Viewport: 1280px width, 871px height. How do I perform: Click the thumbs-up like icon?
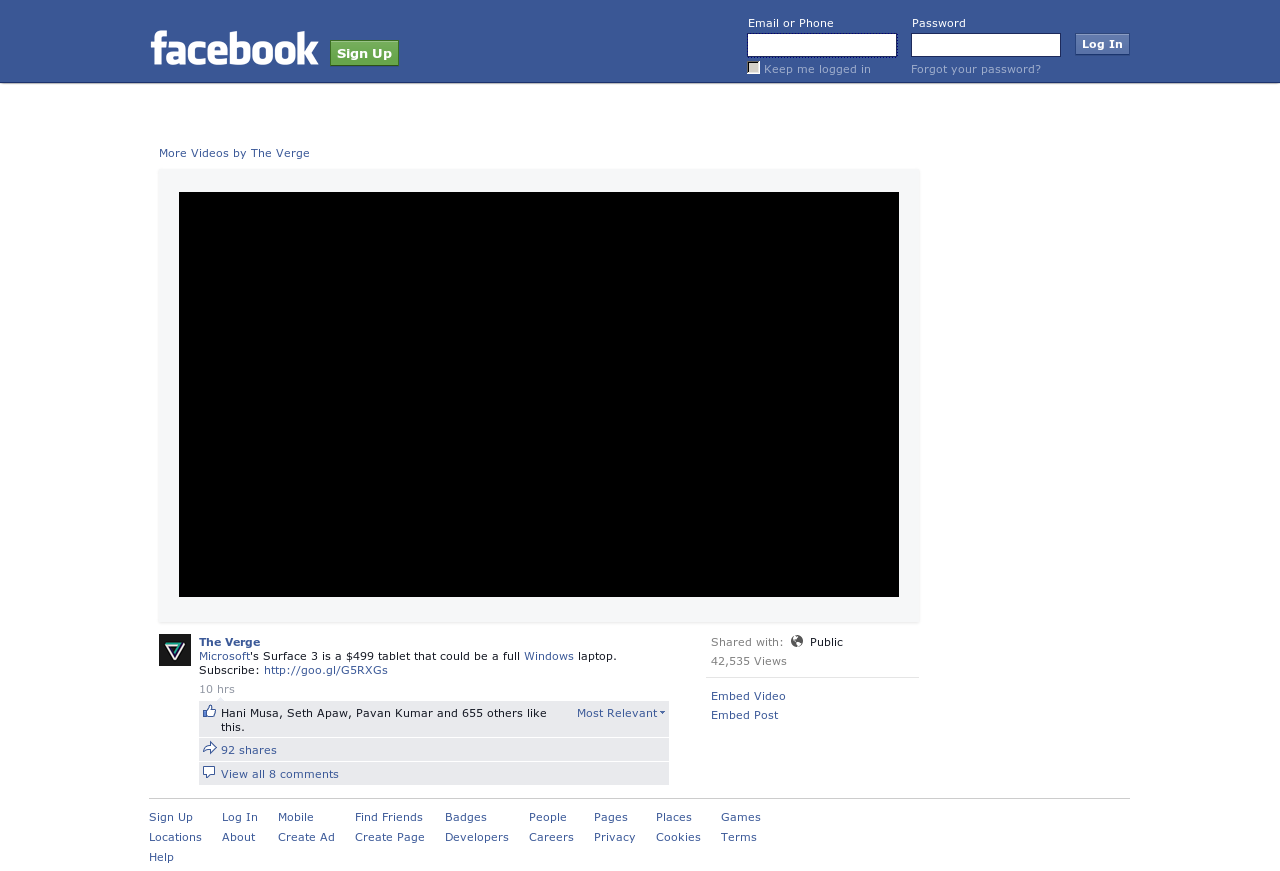coord(209,711)
